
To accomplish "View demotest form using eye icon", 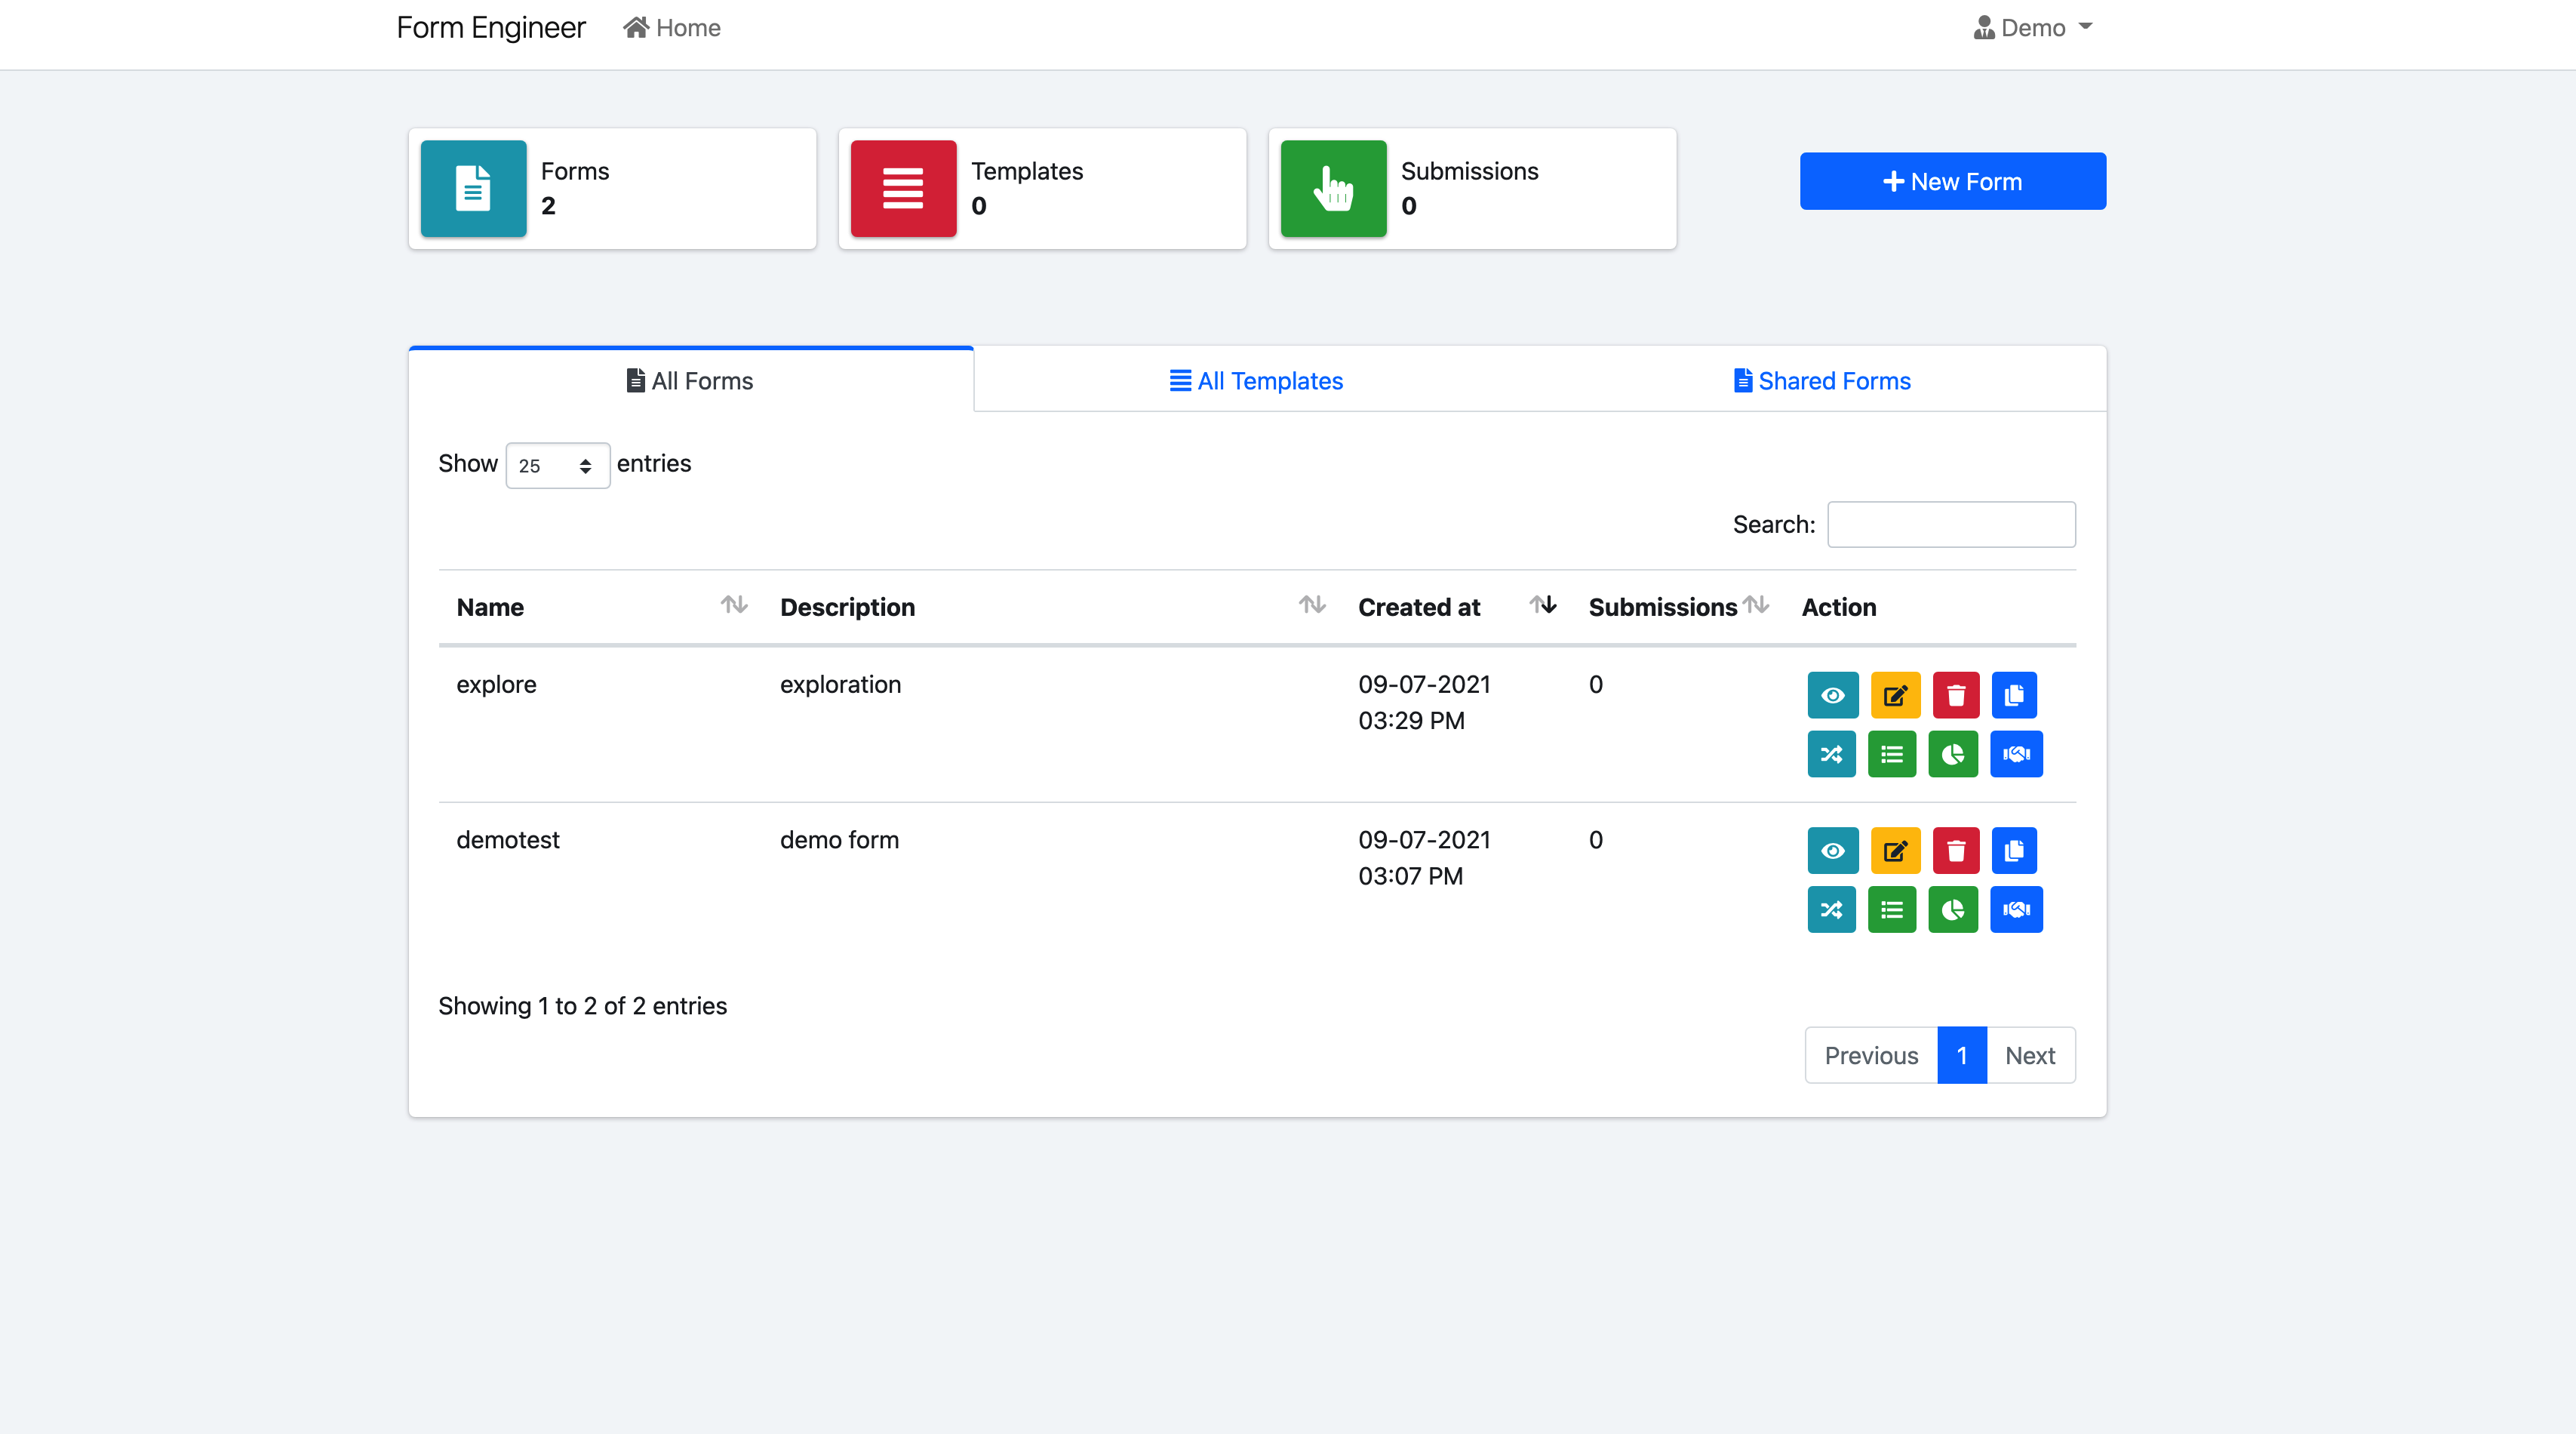I will point(1832,851).
